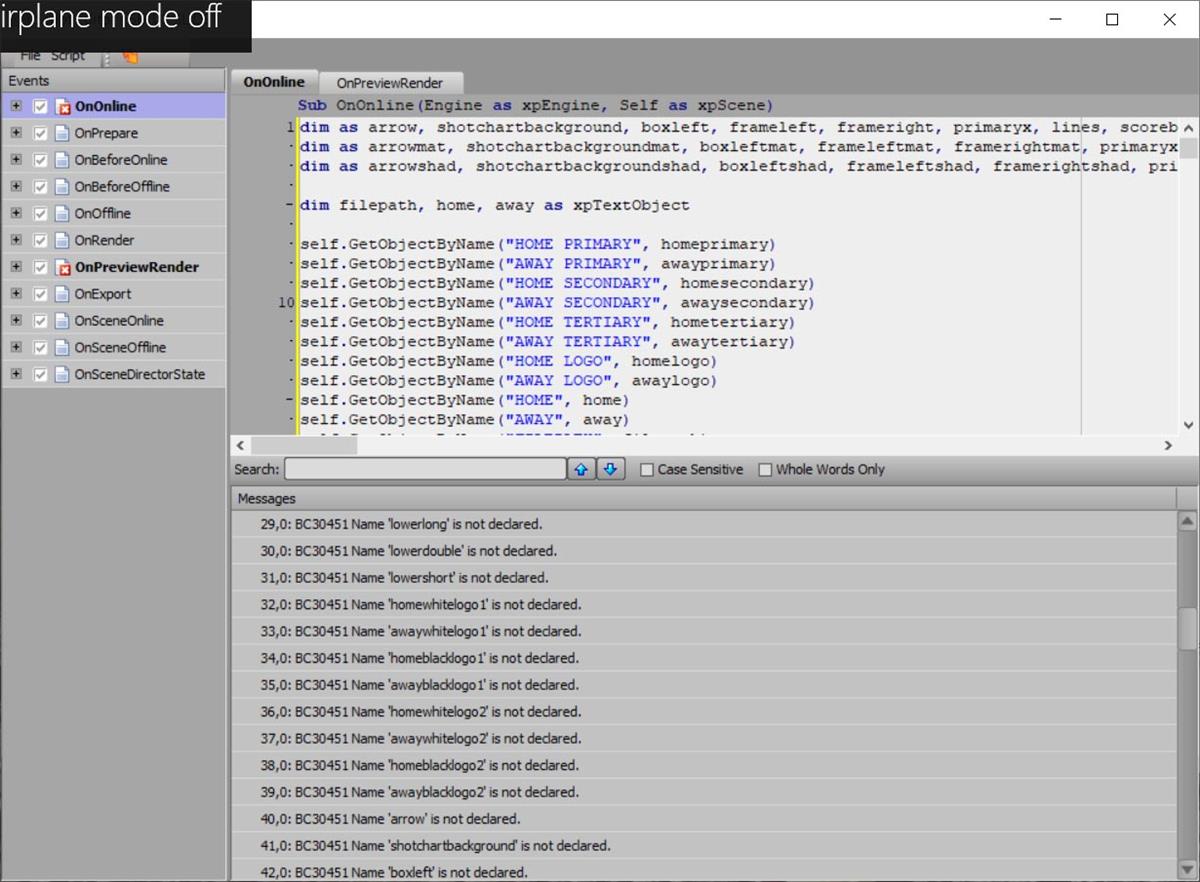Click the code editor horizontal scrollbar thumb
Screen dimensions: 1200x882
tap(303, 446)
